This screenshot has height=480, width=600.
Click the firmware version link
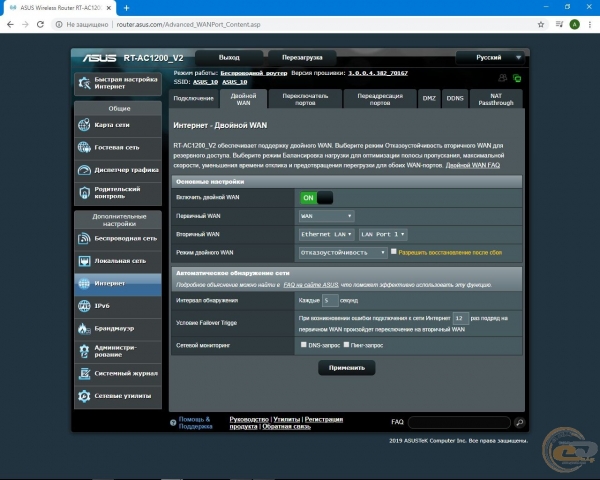[378, 73]
